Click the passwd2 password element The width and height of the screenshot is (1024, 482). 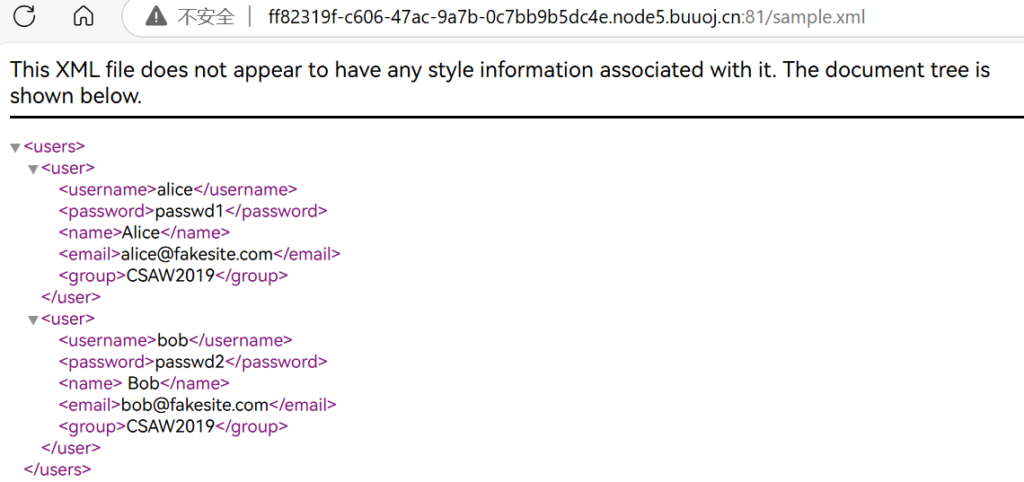(192, 362)
